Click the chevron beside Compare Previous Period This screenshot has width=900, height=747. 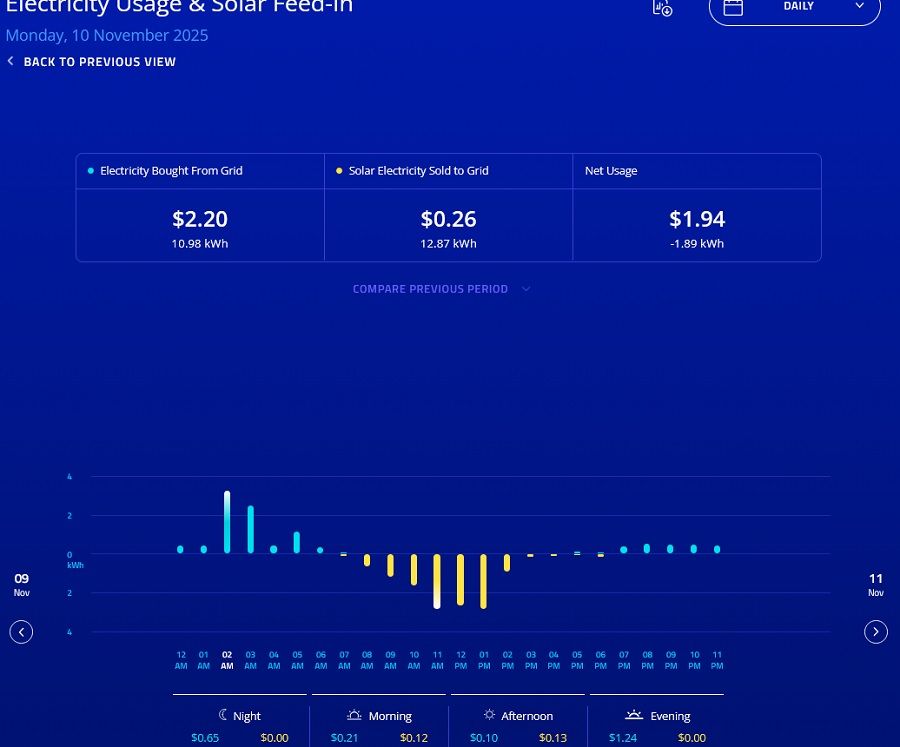pyautogui.click(x=526, y=289)
